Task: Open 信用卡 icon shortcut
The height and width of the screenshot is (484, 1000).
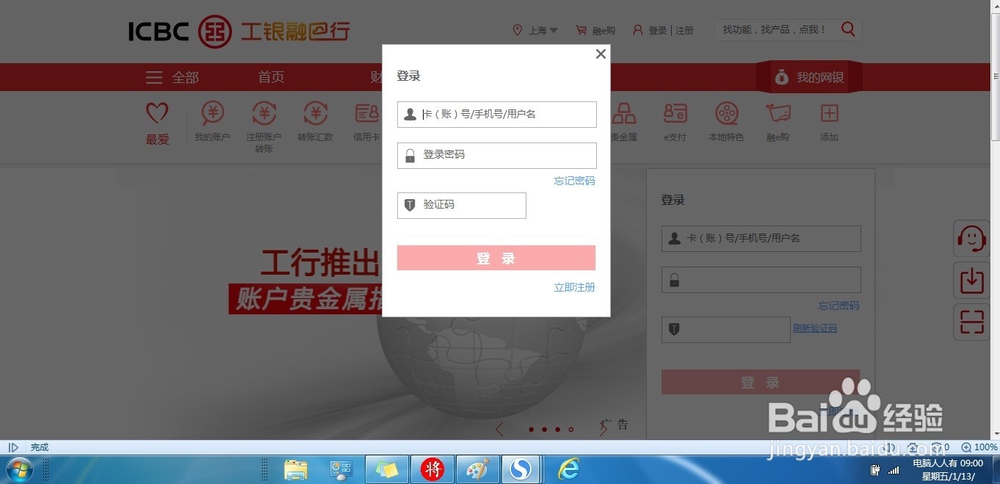Action: 367,121
